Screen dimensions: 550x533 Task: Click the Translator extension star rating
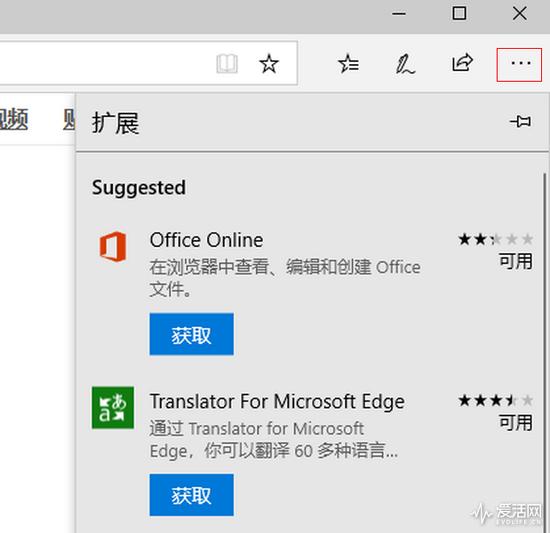496,400
